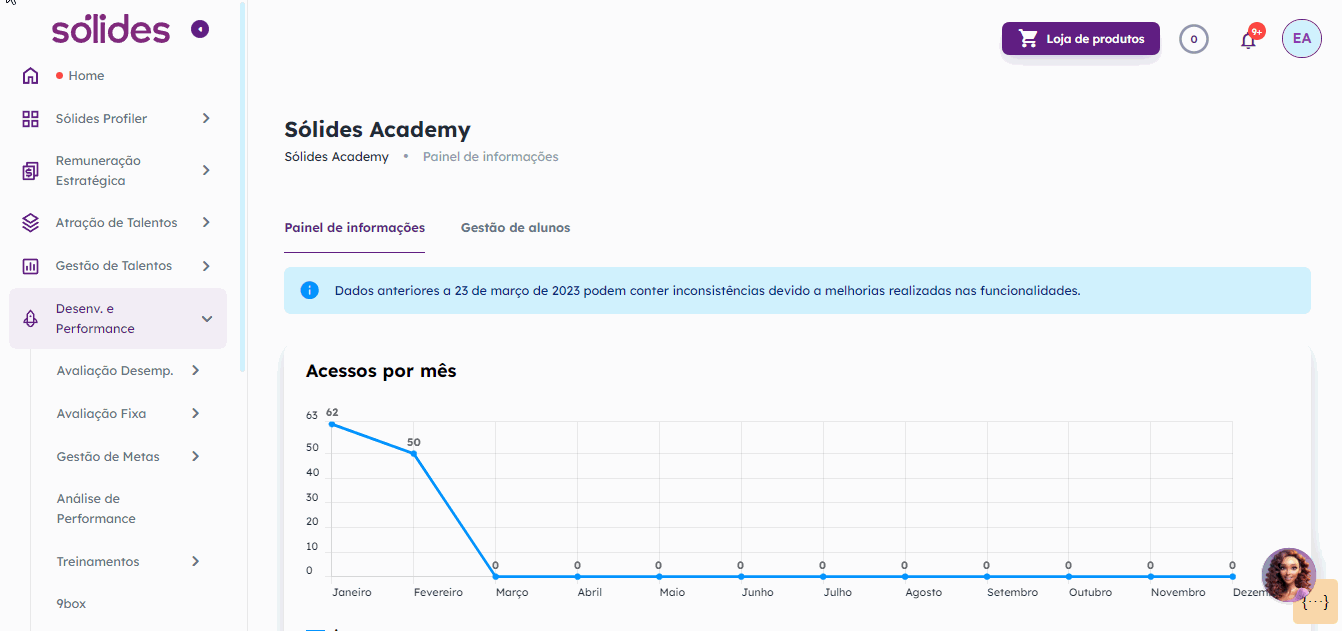The width and height of the screenshot is (1342, 631).
Task: Click the Junho axis label
Action: tap(757, 593)
